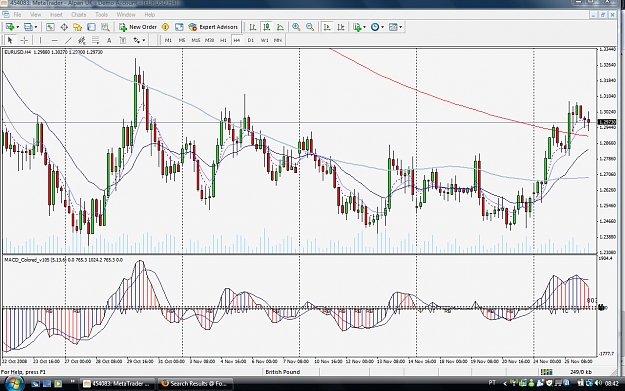Expand the Profiles dropdown arrow
The image size is (625, 391).
click(36, 27)
